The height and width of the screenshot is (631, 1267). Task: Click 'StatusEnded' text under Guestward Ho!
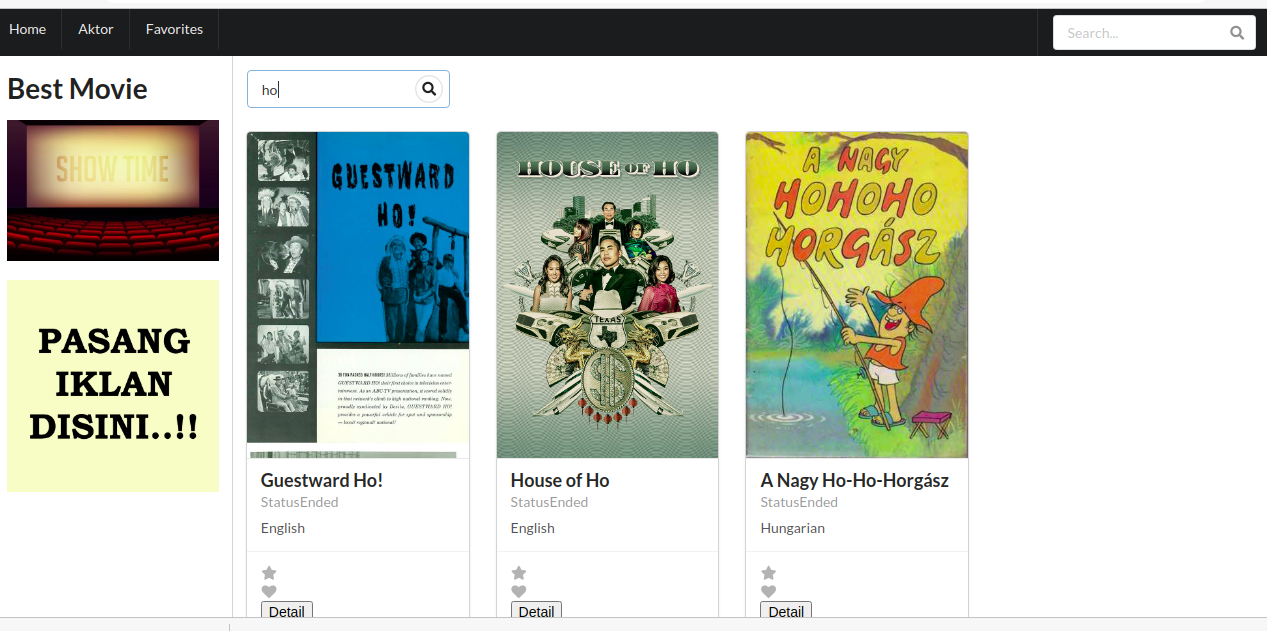pyautogui.click(x=300, y=502)
